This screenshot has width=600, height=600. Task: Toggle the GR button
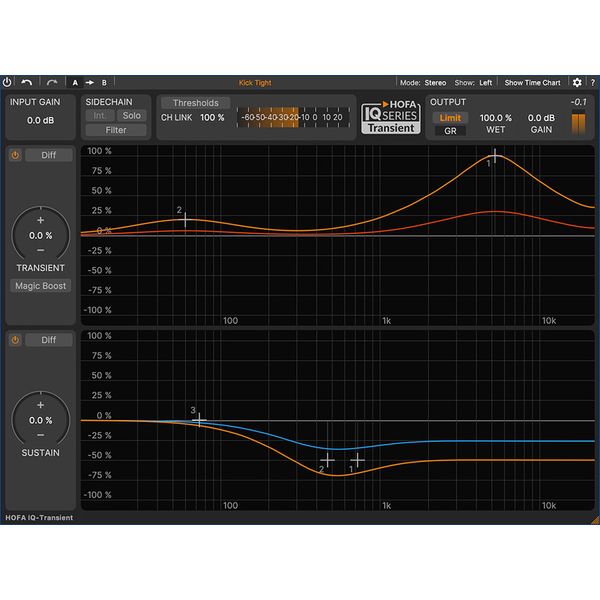450,131
